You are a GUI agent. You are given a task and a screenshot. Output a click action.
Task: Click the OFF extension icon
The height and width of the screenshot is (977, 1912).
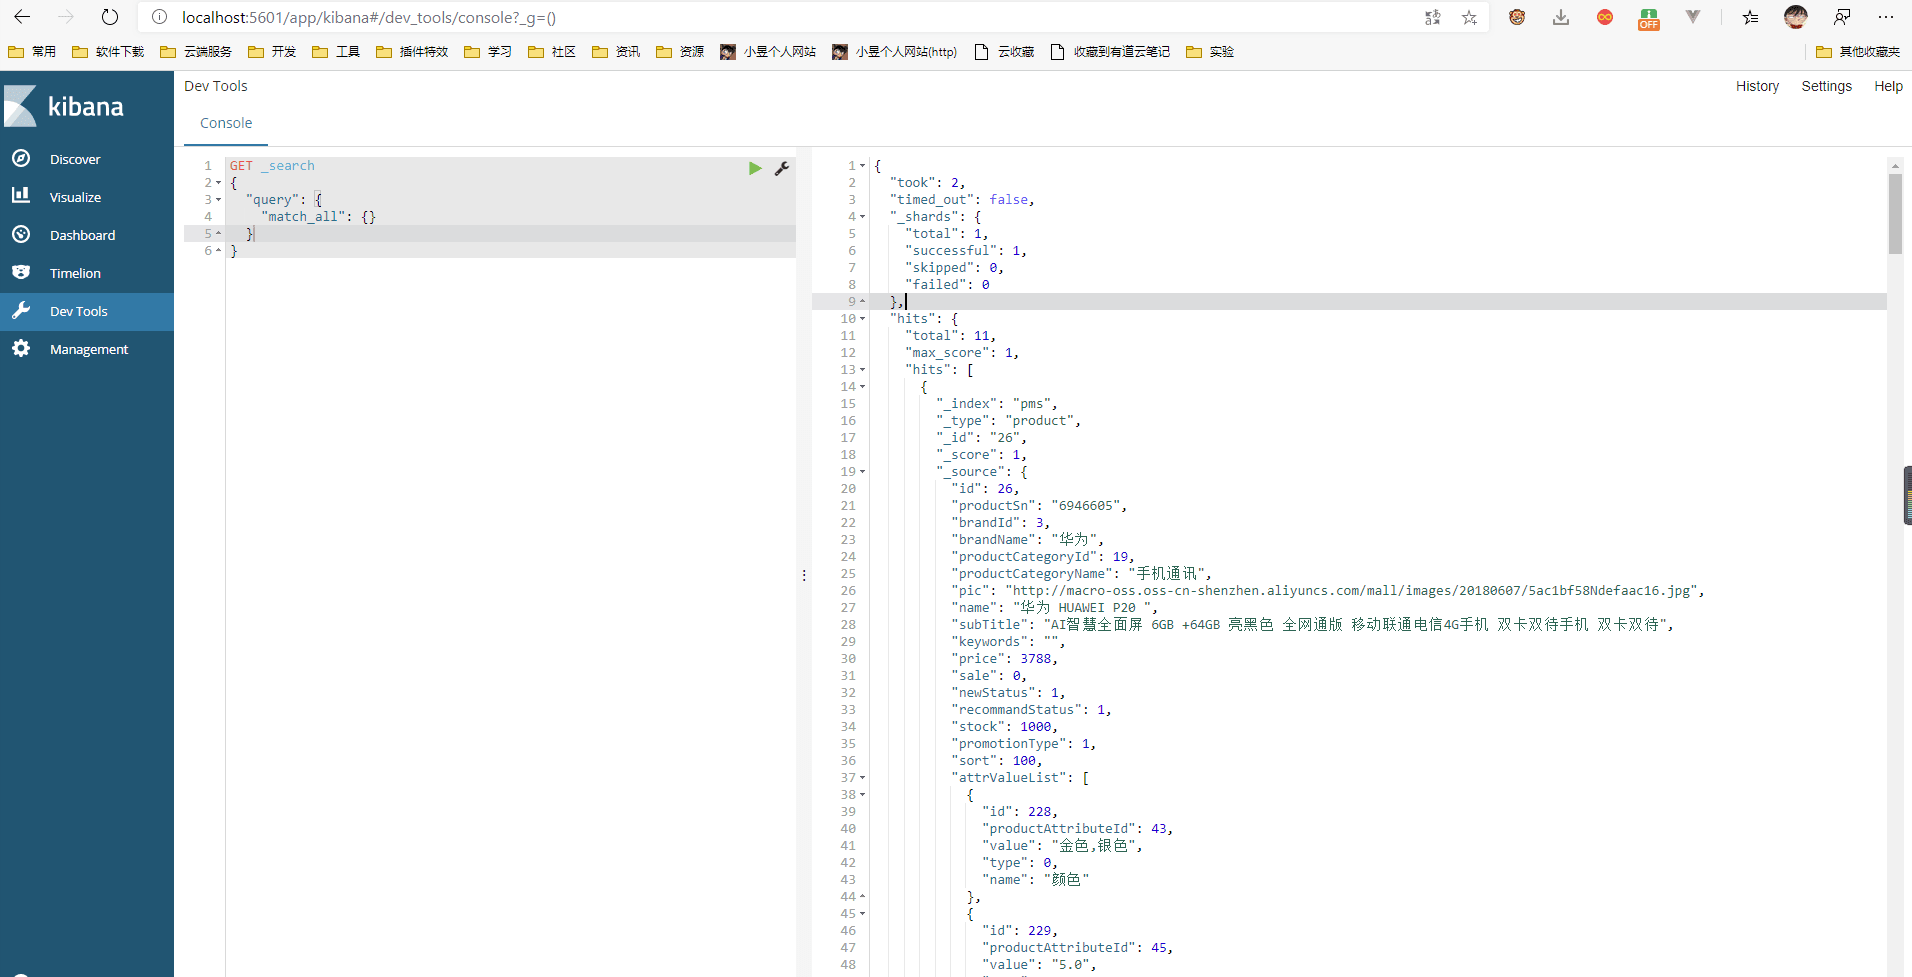tap(1649, 19)
